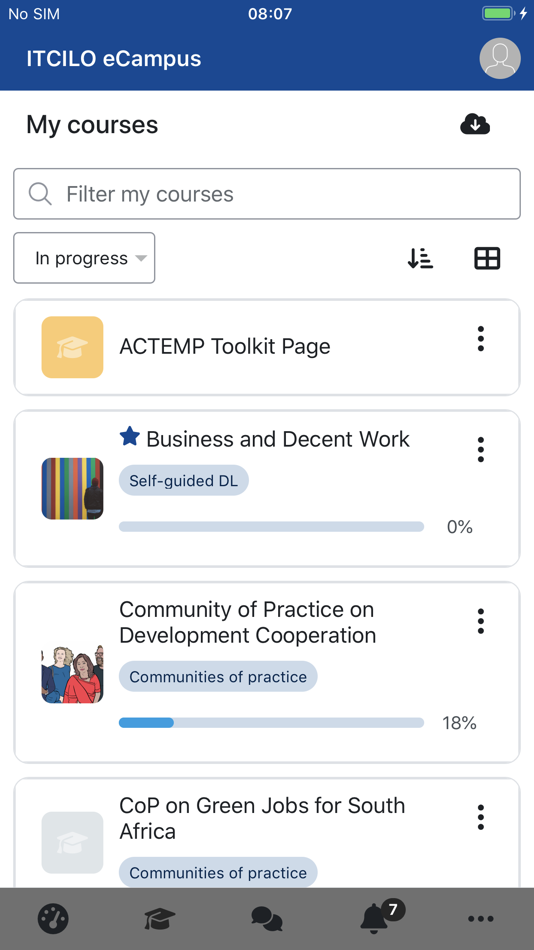Open options menu for Business and Decent Work
Viewport: 534px width, 950px height.
pos(481,450)
